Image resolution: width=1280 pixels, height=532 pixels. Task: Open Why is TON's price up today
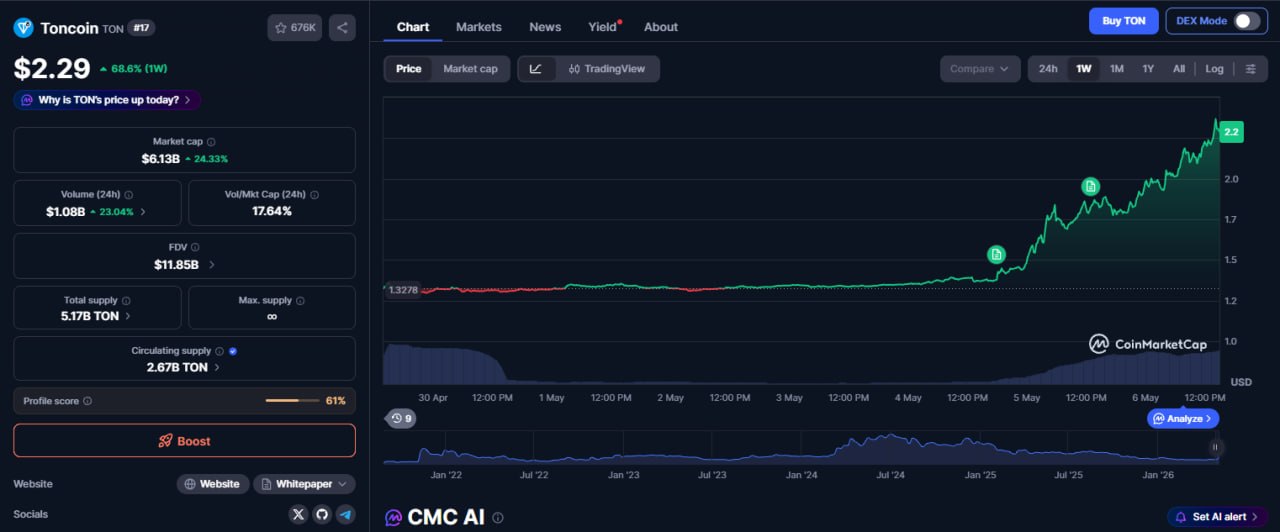[x=107, y=100]
